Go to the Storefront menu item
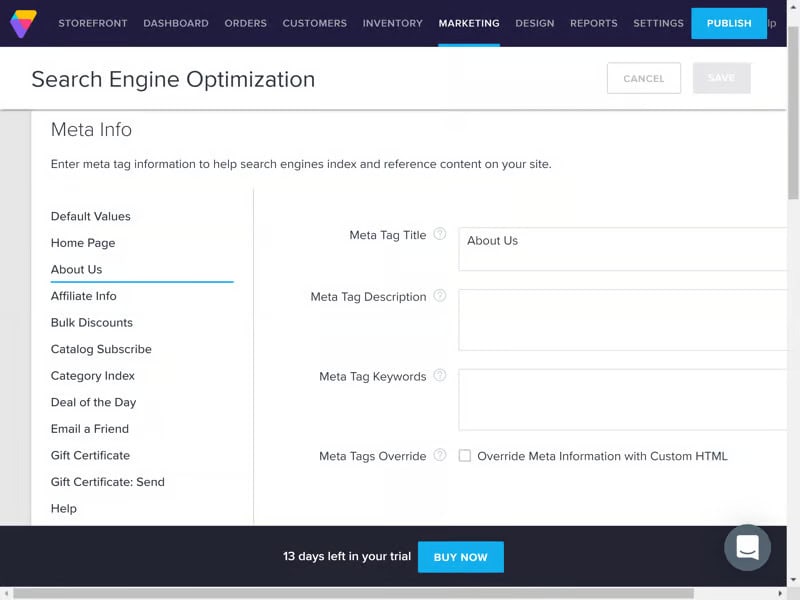 pos(93,23)
